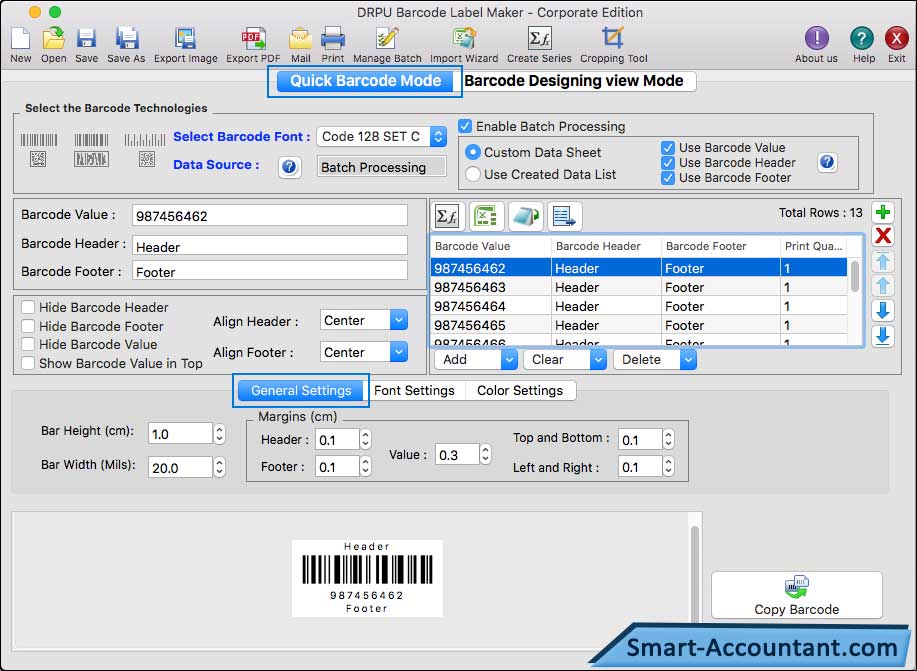Select Use Created Data List radio option
The image size is (917, 671).
point(473,174)
